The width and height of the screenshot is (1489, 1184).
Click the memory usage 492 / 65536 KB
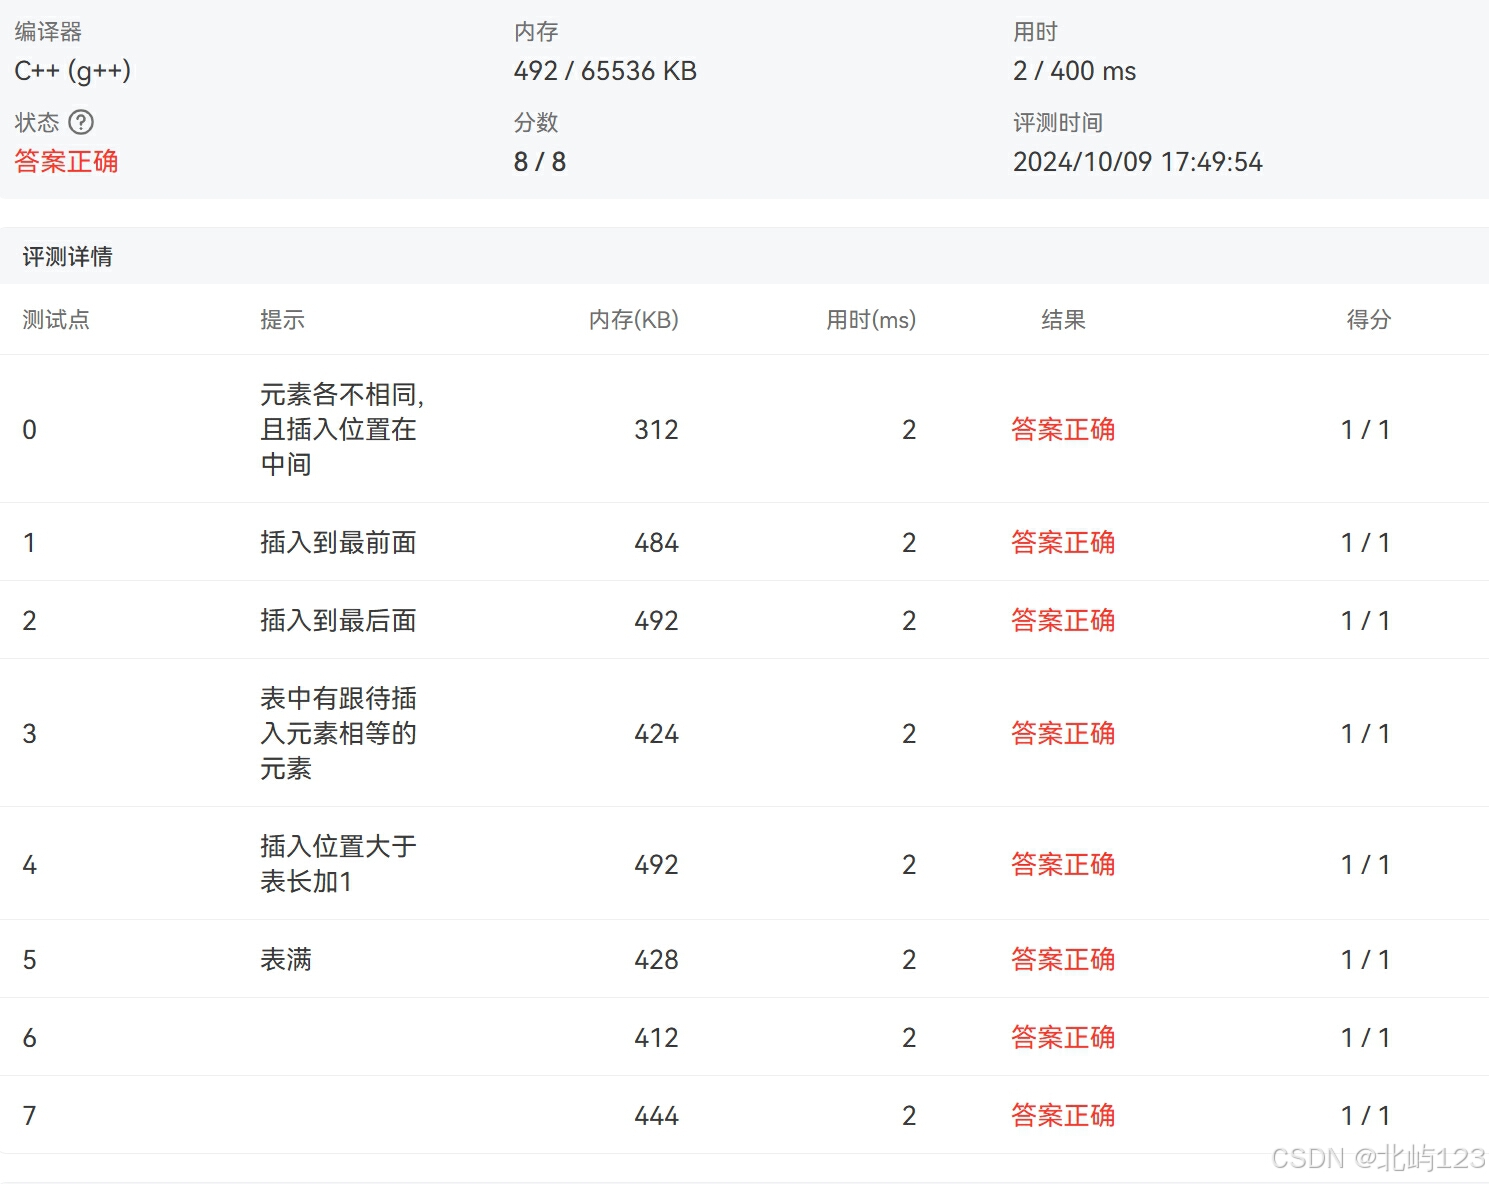pos(605,70)
